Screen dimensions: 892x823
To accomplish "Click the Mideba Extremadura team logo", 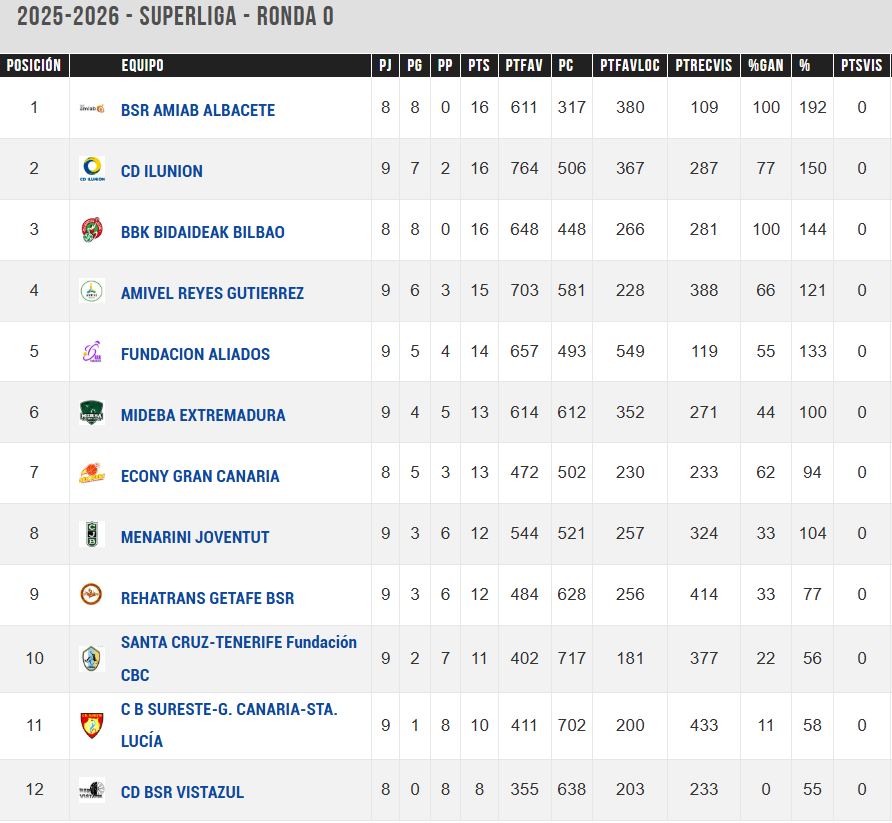I will pyautogui.click(x=92, y=413).
